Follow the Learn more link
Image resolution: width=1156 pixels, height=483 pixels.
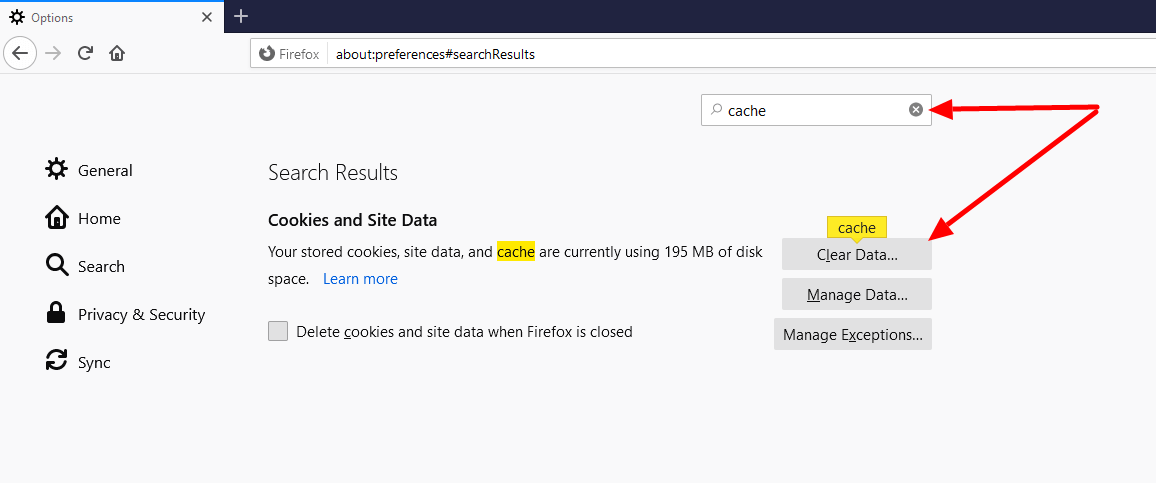click(360, 279)
